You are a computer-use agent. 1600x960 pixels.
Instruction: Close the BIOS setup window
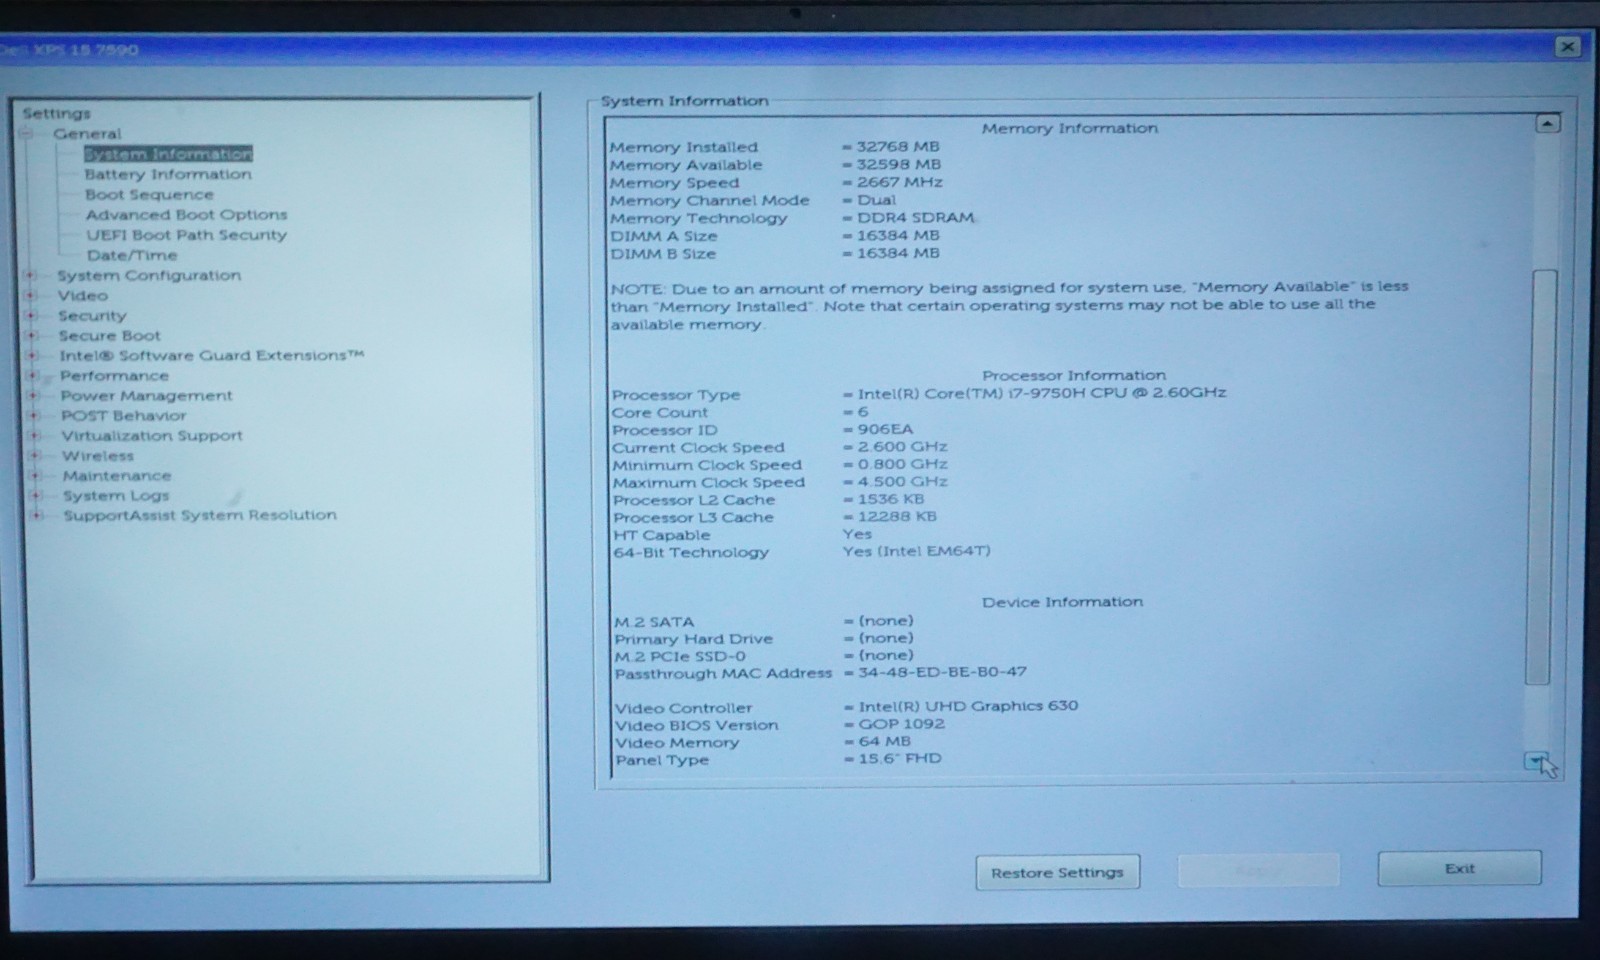(x=1567, y=47)
